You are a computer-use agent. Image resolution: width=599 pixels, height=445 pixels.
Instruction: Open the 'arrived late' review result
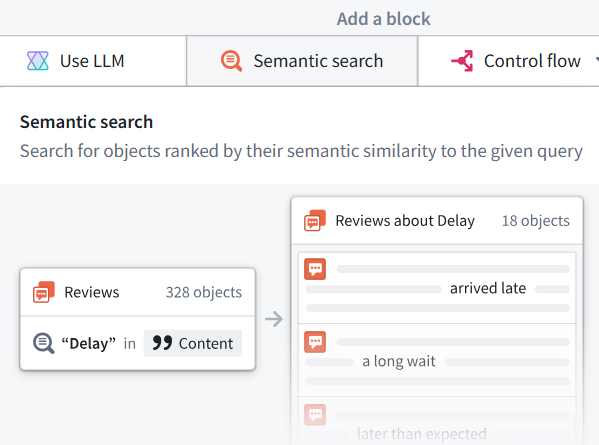(x=437, y=288)
